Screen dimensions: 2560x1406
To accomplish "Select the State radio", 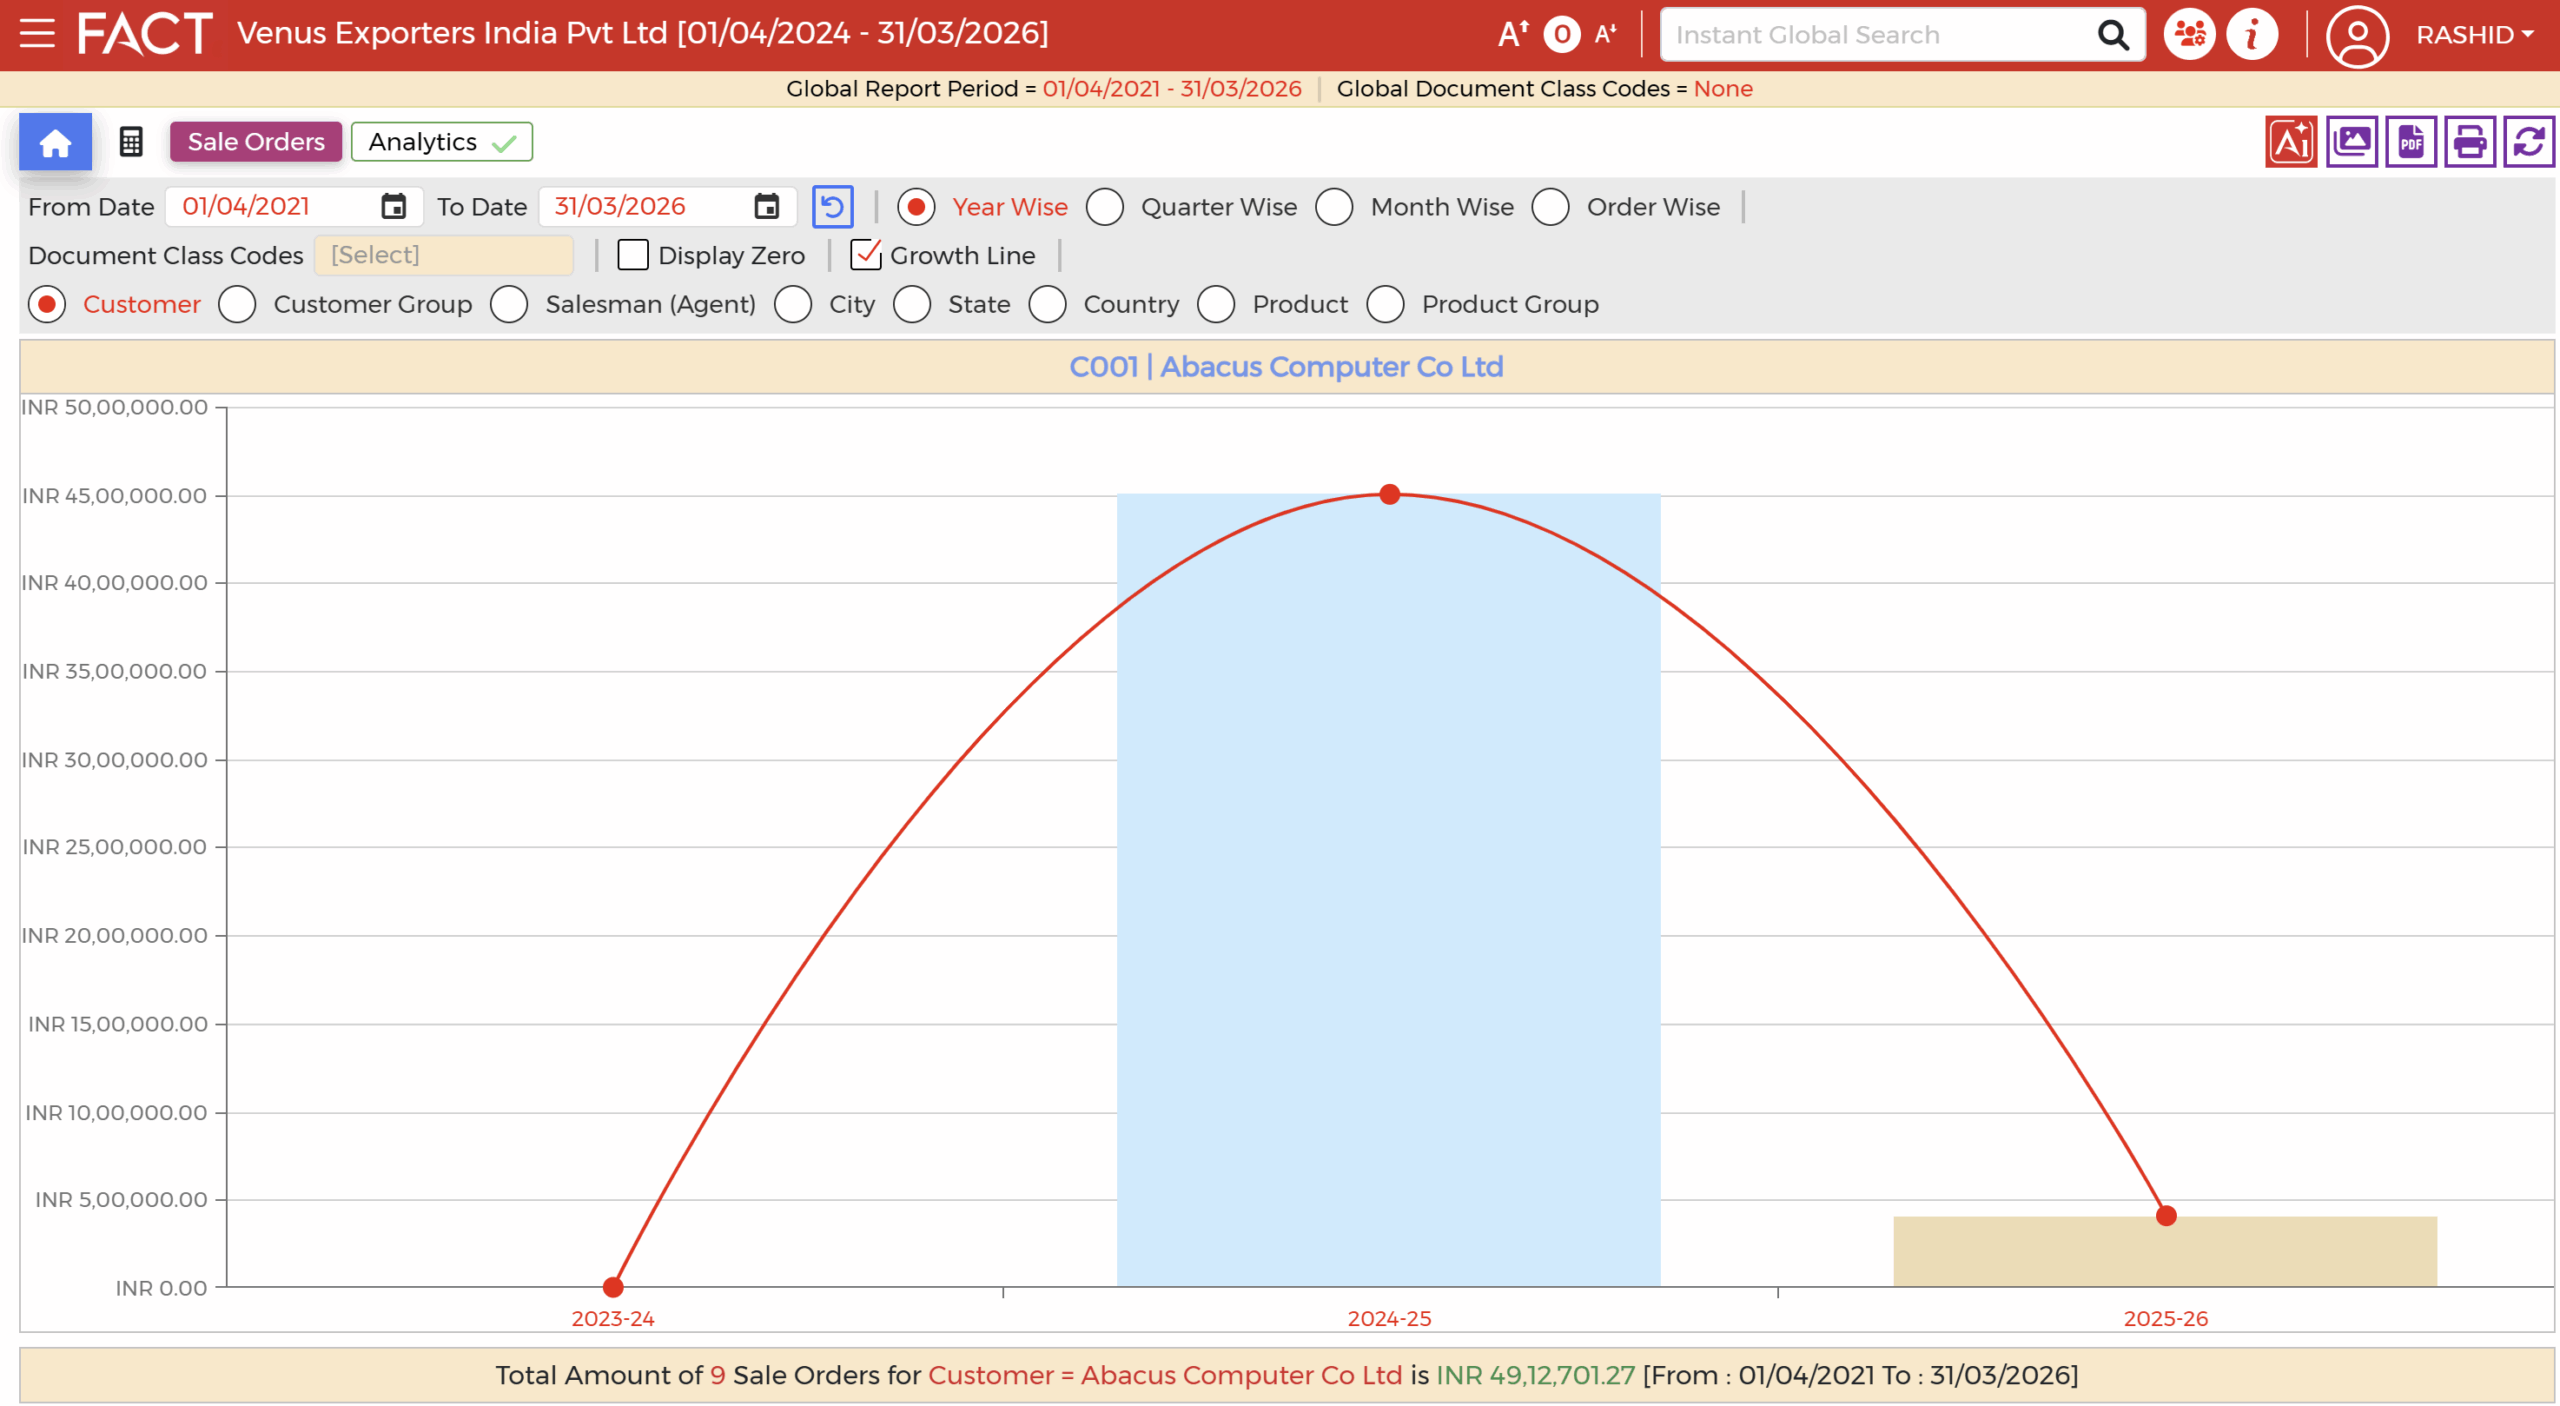I will tap(912, 305).
